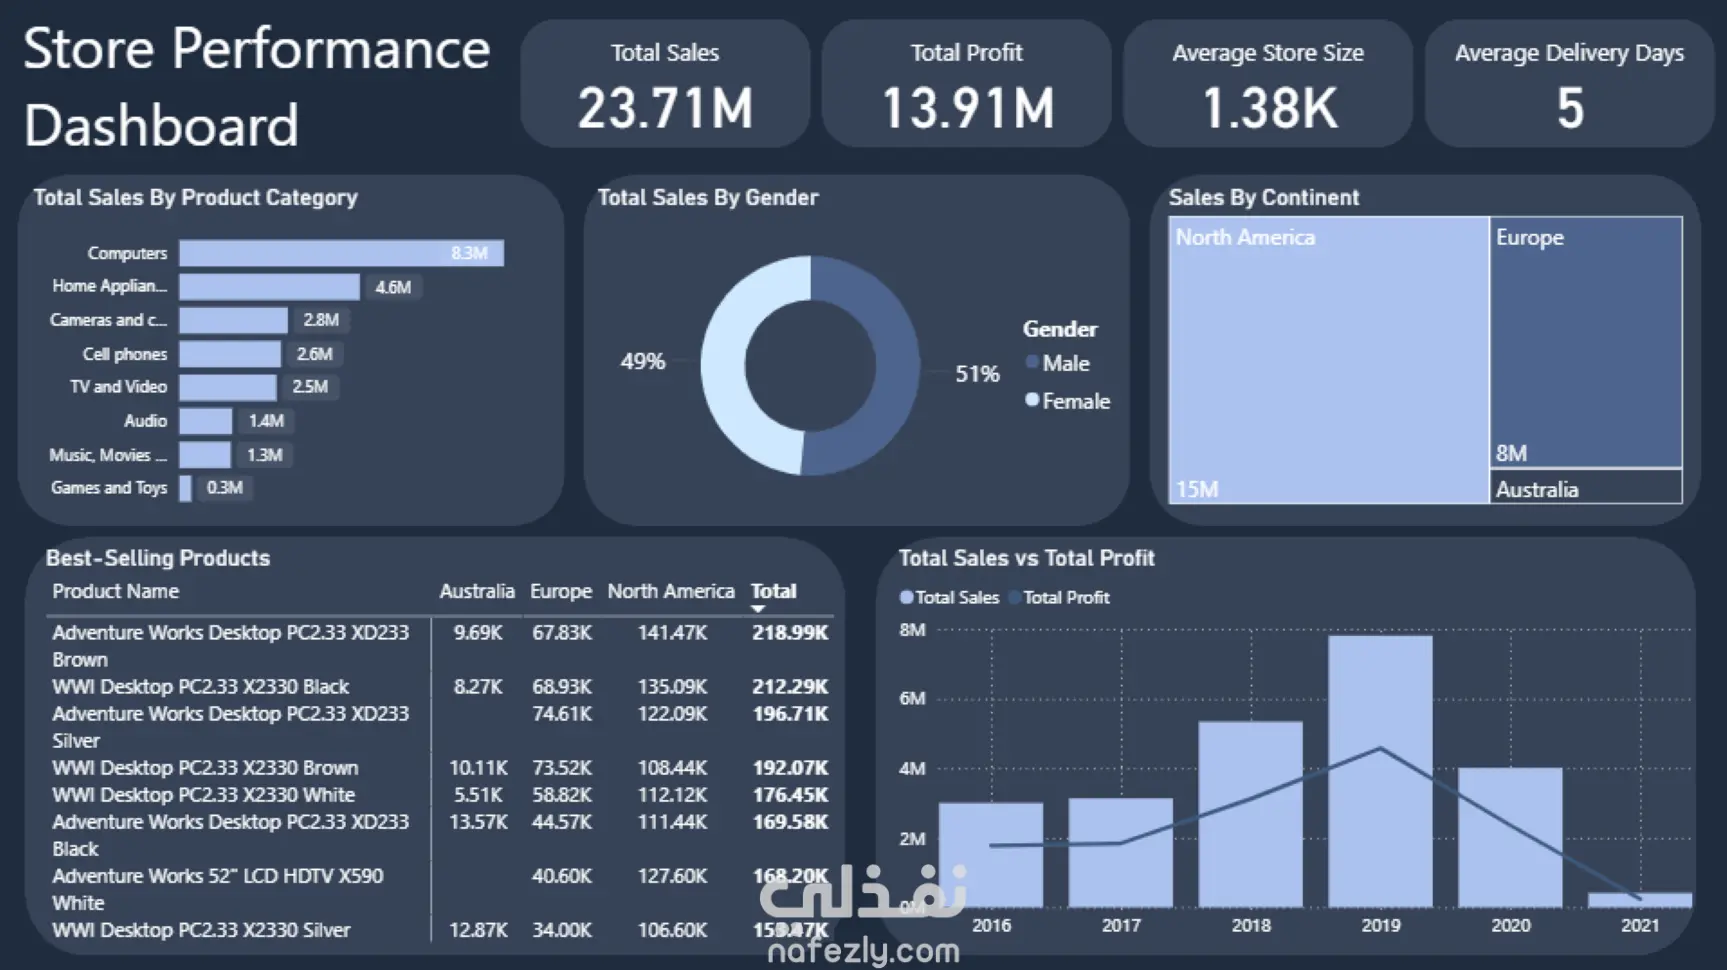This screenshot has height=970, width=1727.
Task: Open the Total Sales KPI card
Action: [665, 84]
